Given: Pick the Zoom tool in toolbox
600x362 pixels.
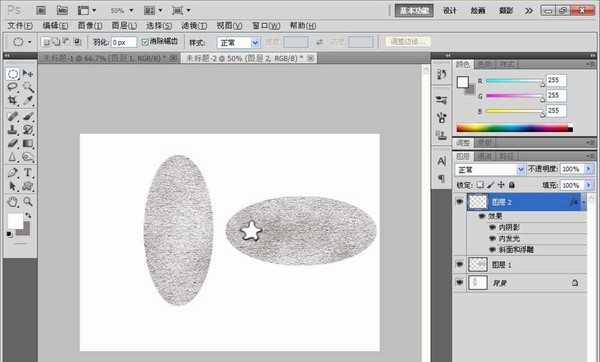Looking at the screenshot, I should [28, 202].
